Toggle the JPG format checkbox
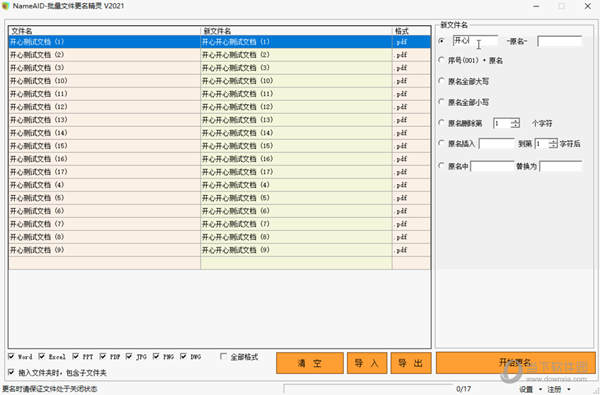600x395 pixels. click(129, 356)
